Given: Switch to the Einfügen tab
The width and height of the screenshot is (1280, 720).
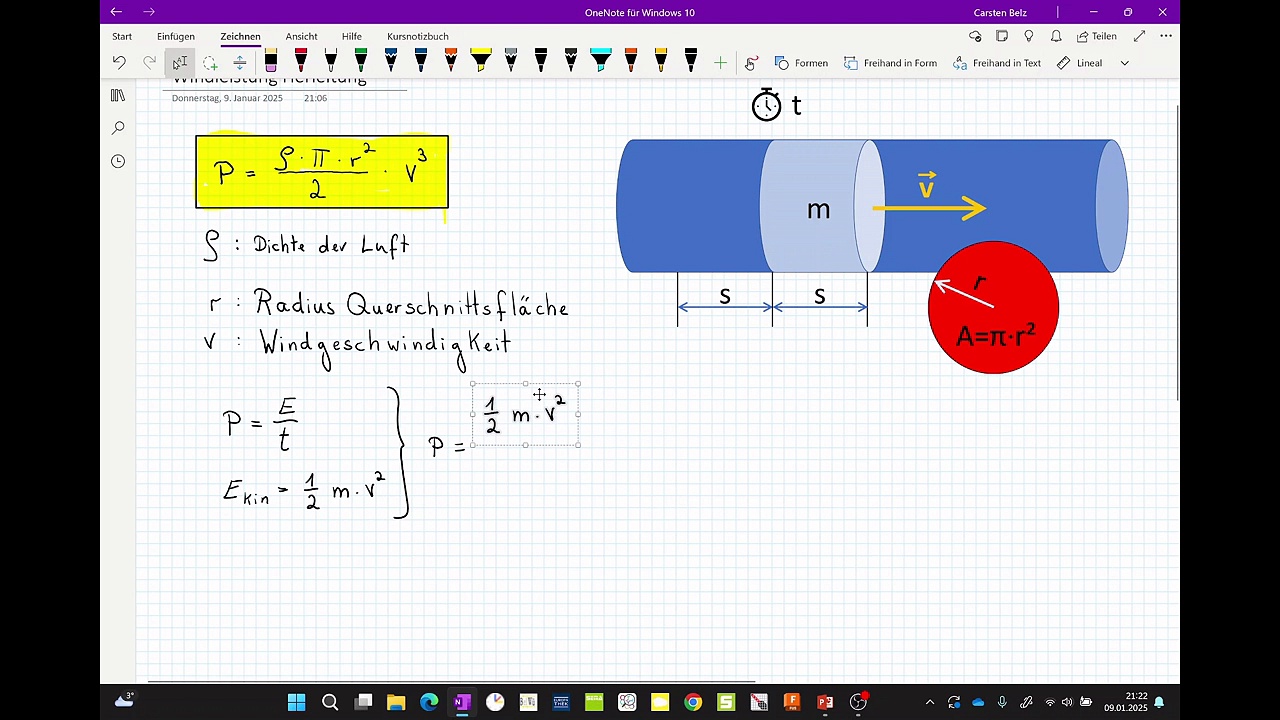Looking at the screenshot, I should (x=176, y=36).
